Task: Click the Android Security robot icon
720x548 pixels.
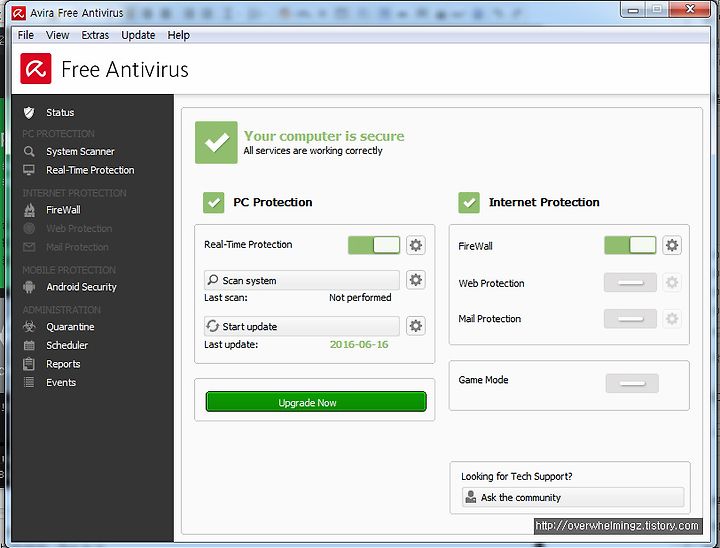Action: click(x=29, y=287)
